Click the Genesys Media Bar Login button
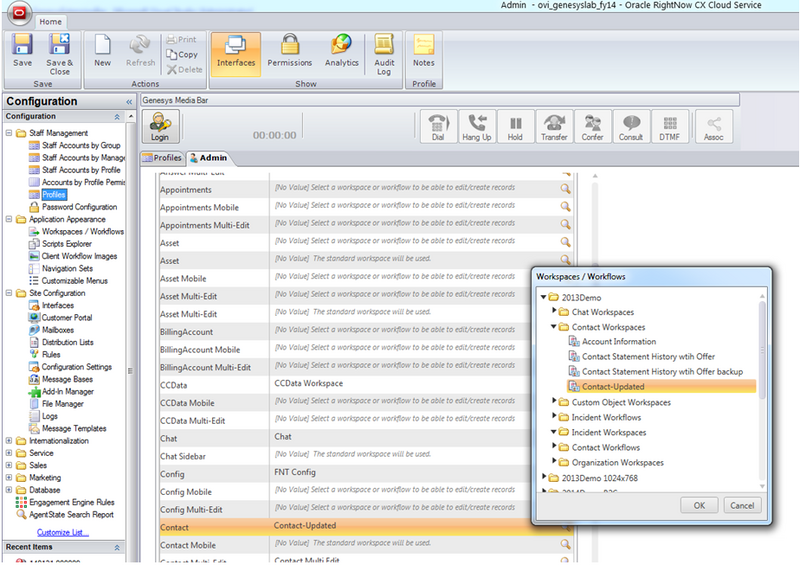This screenshot has height=565, width=800. 160,126
